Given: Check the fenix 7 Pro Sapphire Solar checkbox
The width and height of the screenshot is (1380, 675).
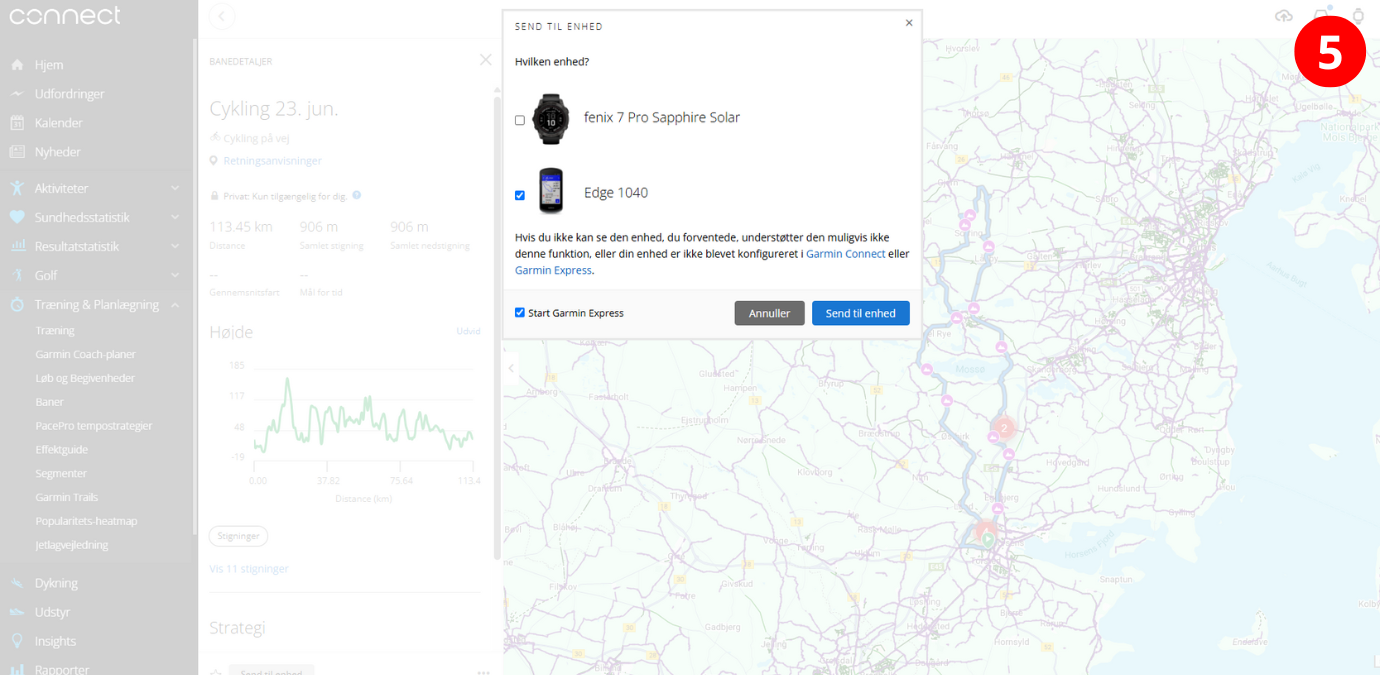Looking at the screenshot, I should pyautogui.click(x=519, y=119).
